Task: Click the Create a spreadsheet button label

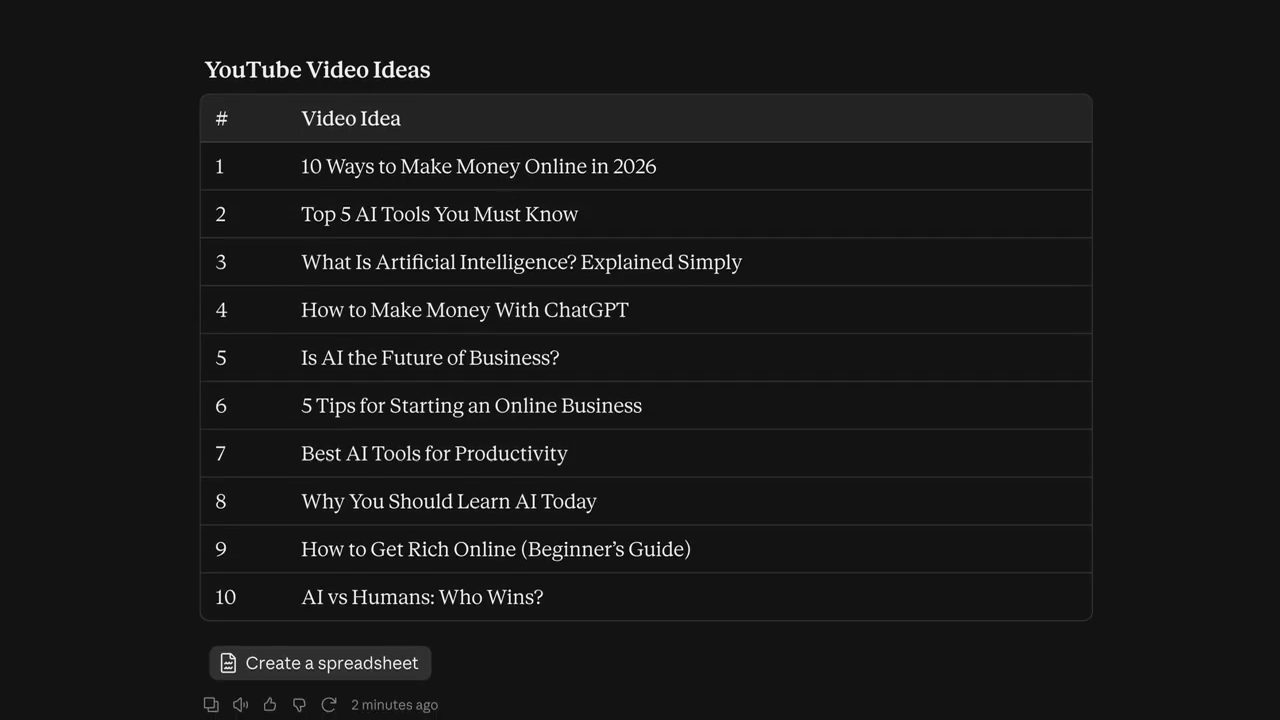Action: pyautogui.click(x=332, y=663)
